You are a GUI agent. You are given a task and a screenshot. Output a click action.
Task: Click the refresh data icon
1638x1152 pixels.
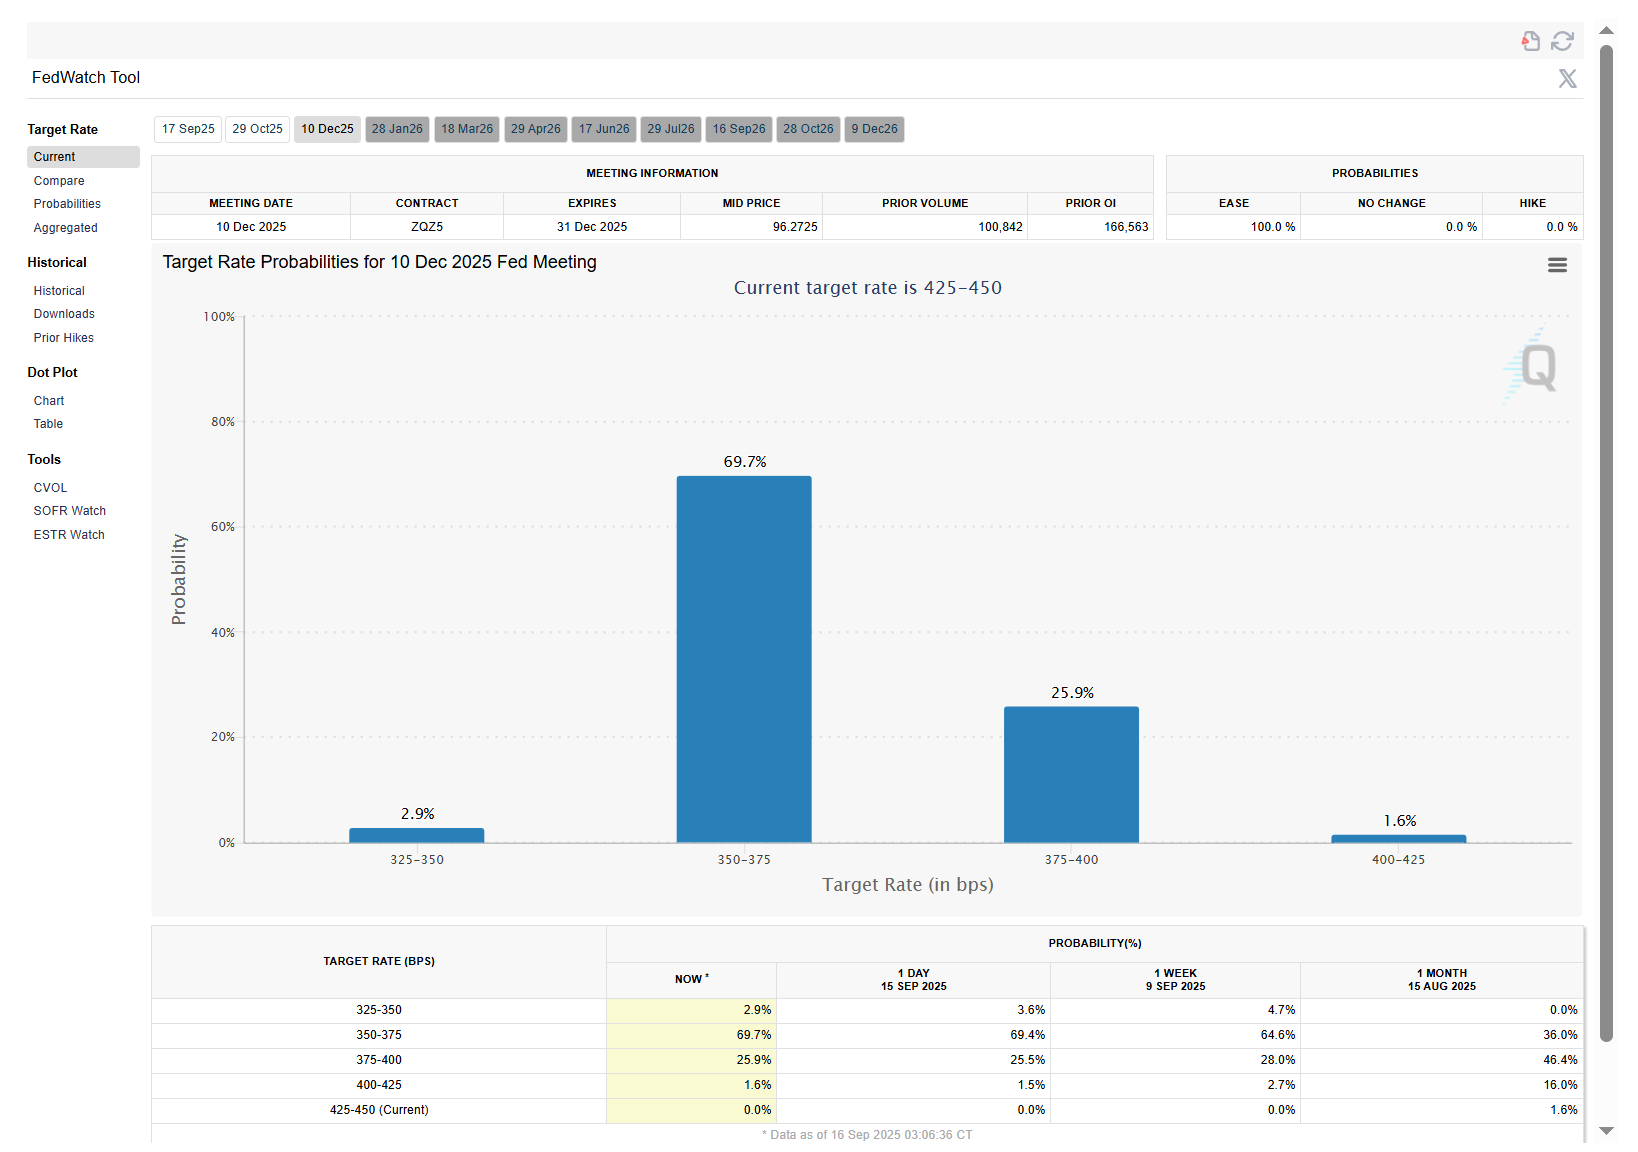point(1562,41)
